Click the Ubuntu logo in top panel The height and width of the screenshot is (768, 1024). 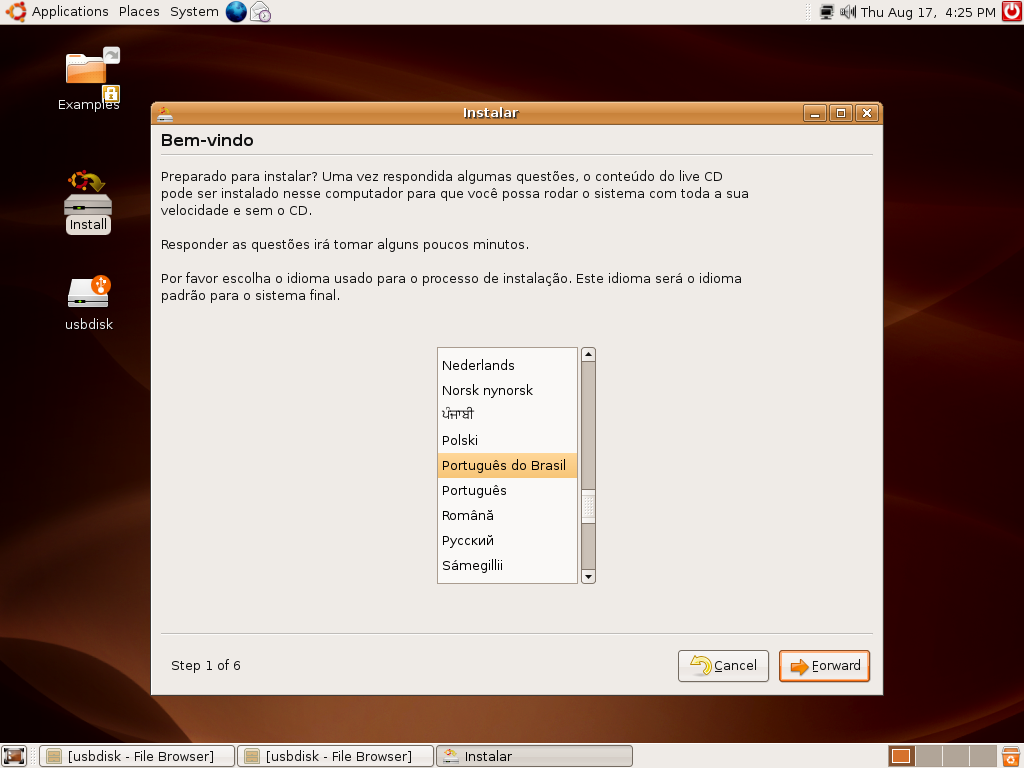coord(15,12)
